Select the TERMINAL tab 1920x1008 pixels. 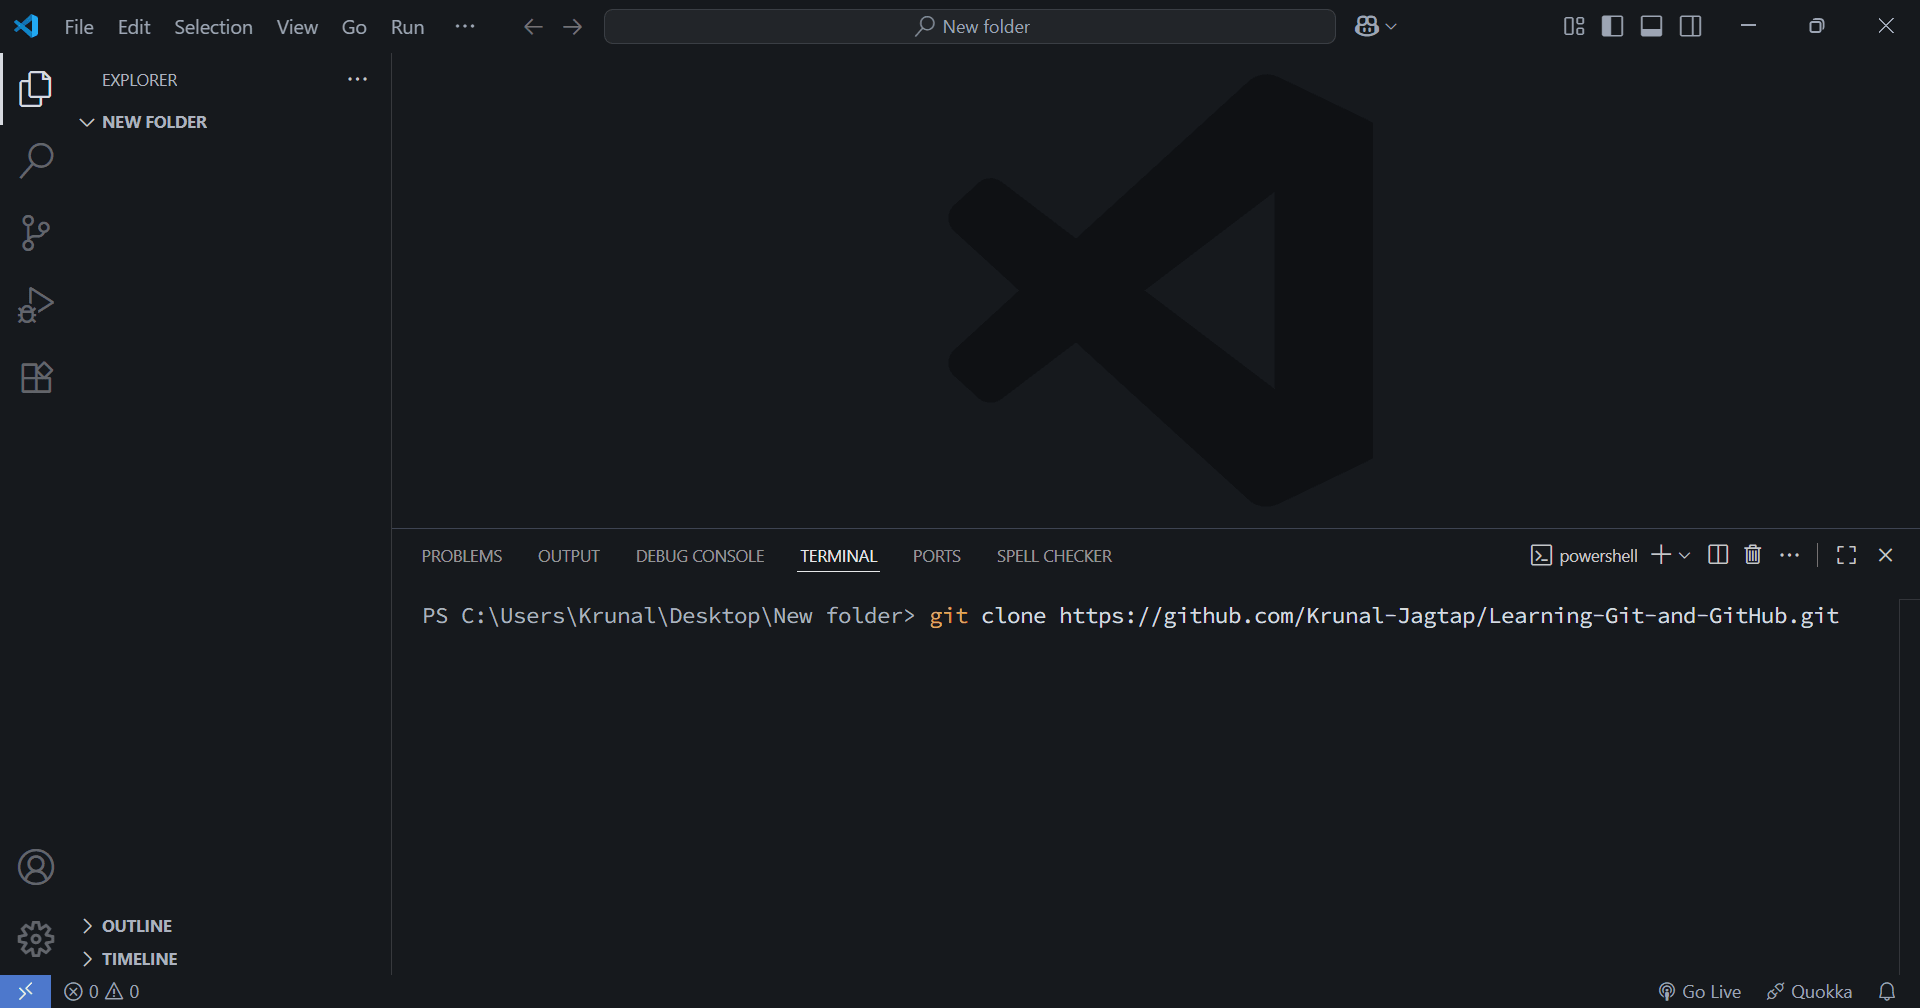tap(838, 556)
